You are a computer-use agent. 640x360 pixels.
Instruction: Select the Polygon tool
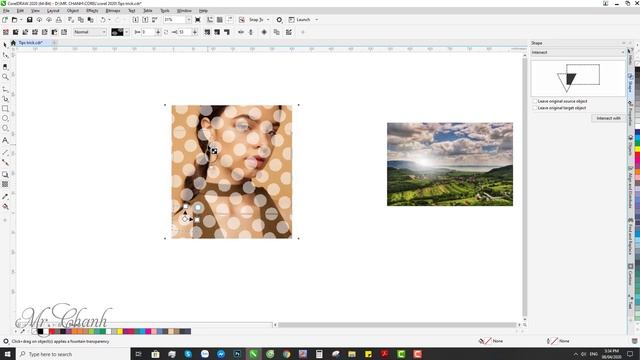[x=5, y=128]
